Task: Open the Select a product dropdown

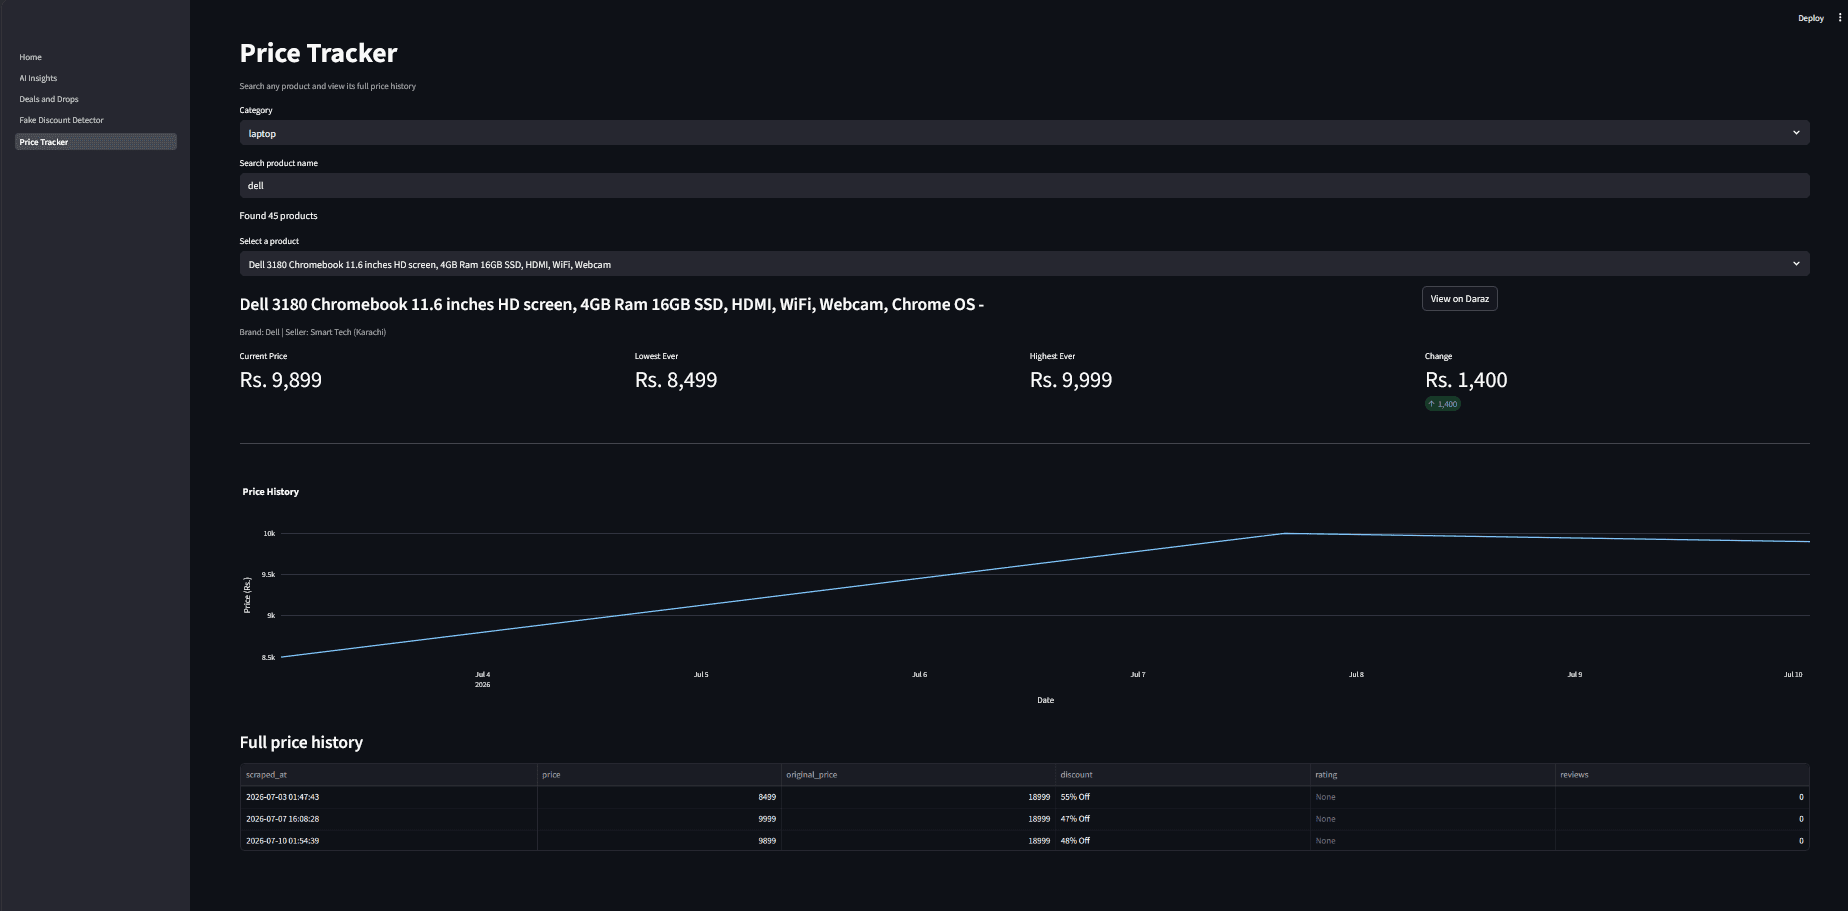Action: pyautogui.click(x=1024, y=264)
